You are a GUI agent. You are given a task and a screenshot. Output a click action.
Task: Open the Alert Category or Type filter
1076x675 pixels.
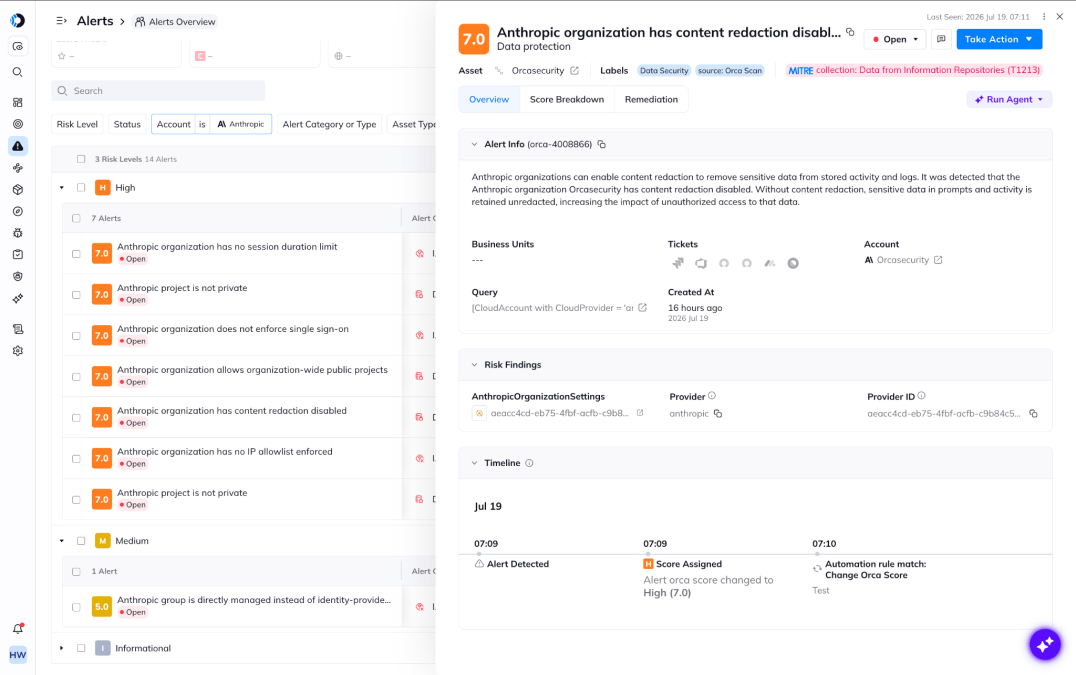329,124
